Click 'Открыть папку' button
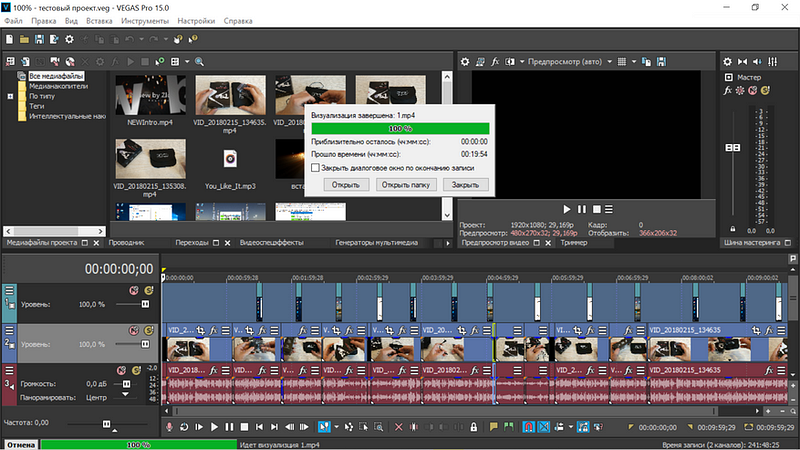The width and height of the screenshot is (800, 450). click(406, 185)
